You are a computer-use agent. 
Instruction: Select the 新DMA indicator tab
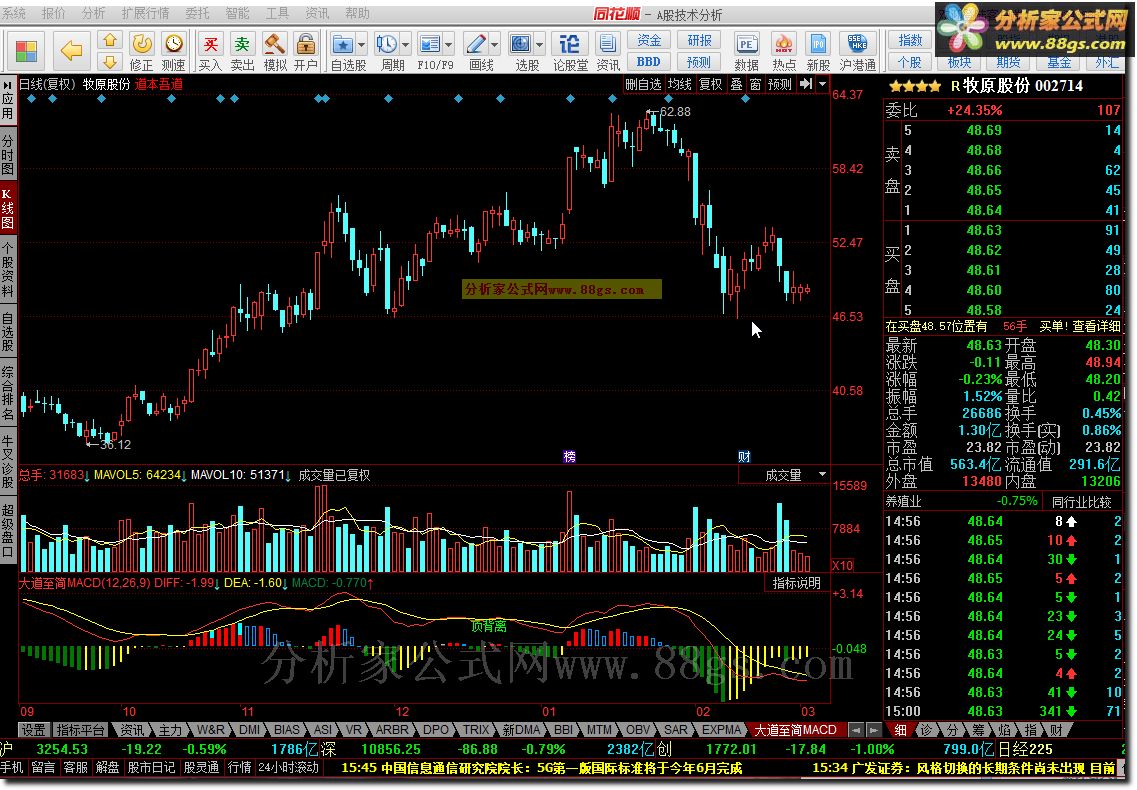(521, 730)
